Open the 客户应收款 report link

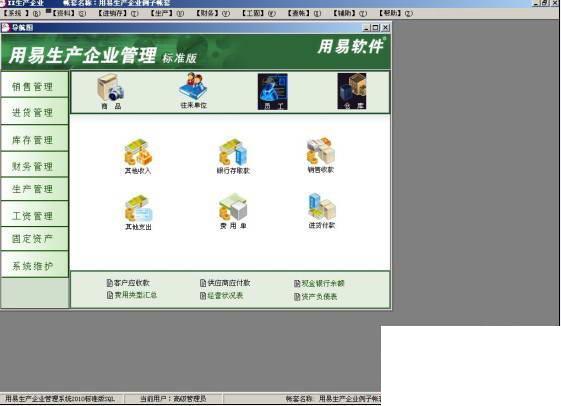pyautogui.click(x=128, y=283)
